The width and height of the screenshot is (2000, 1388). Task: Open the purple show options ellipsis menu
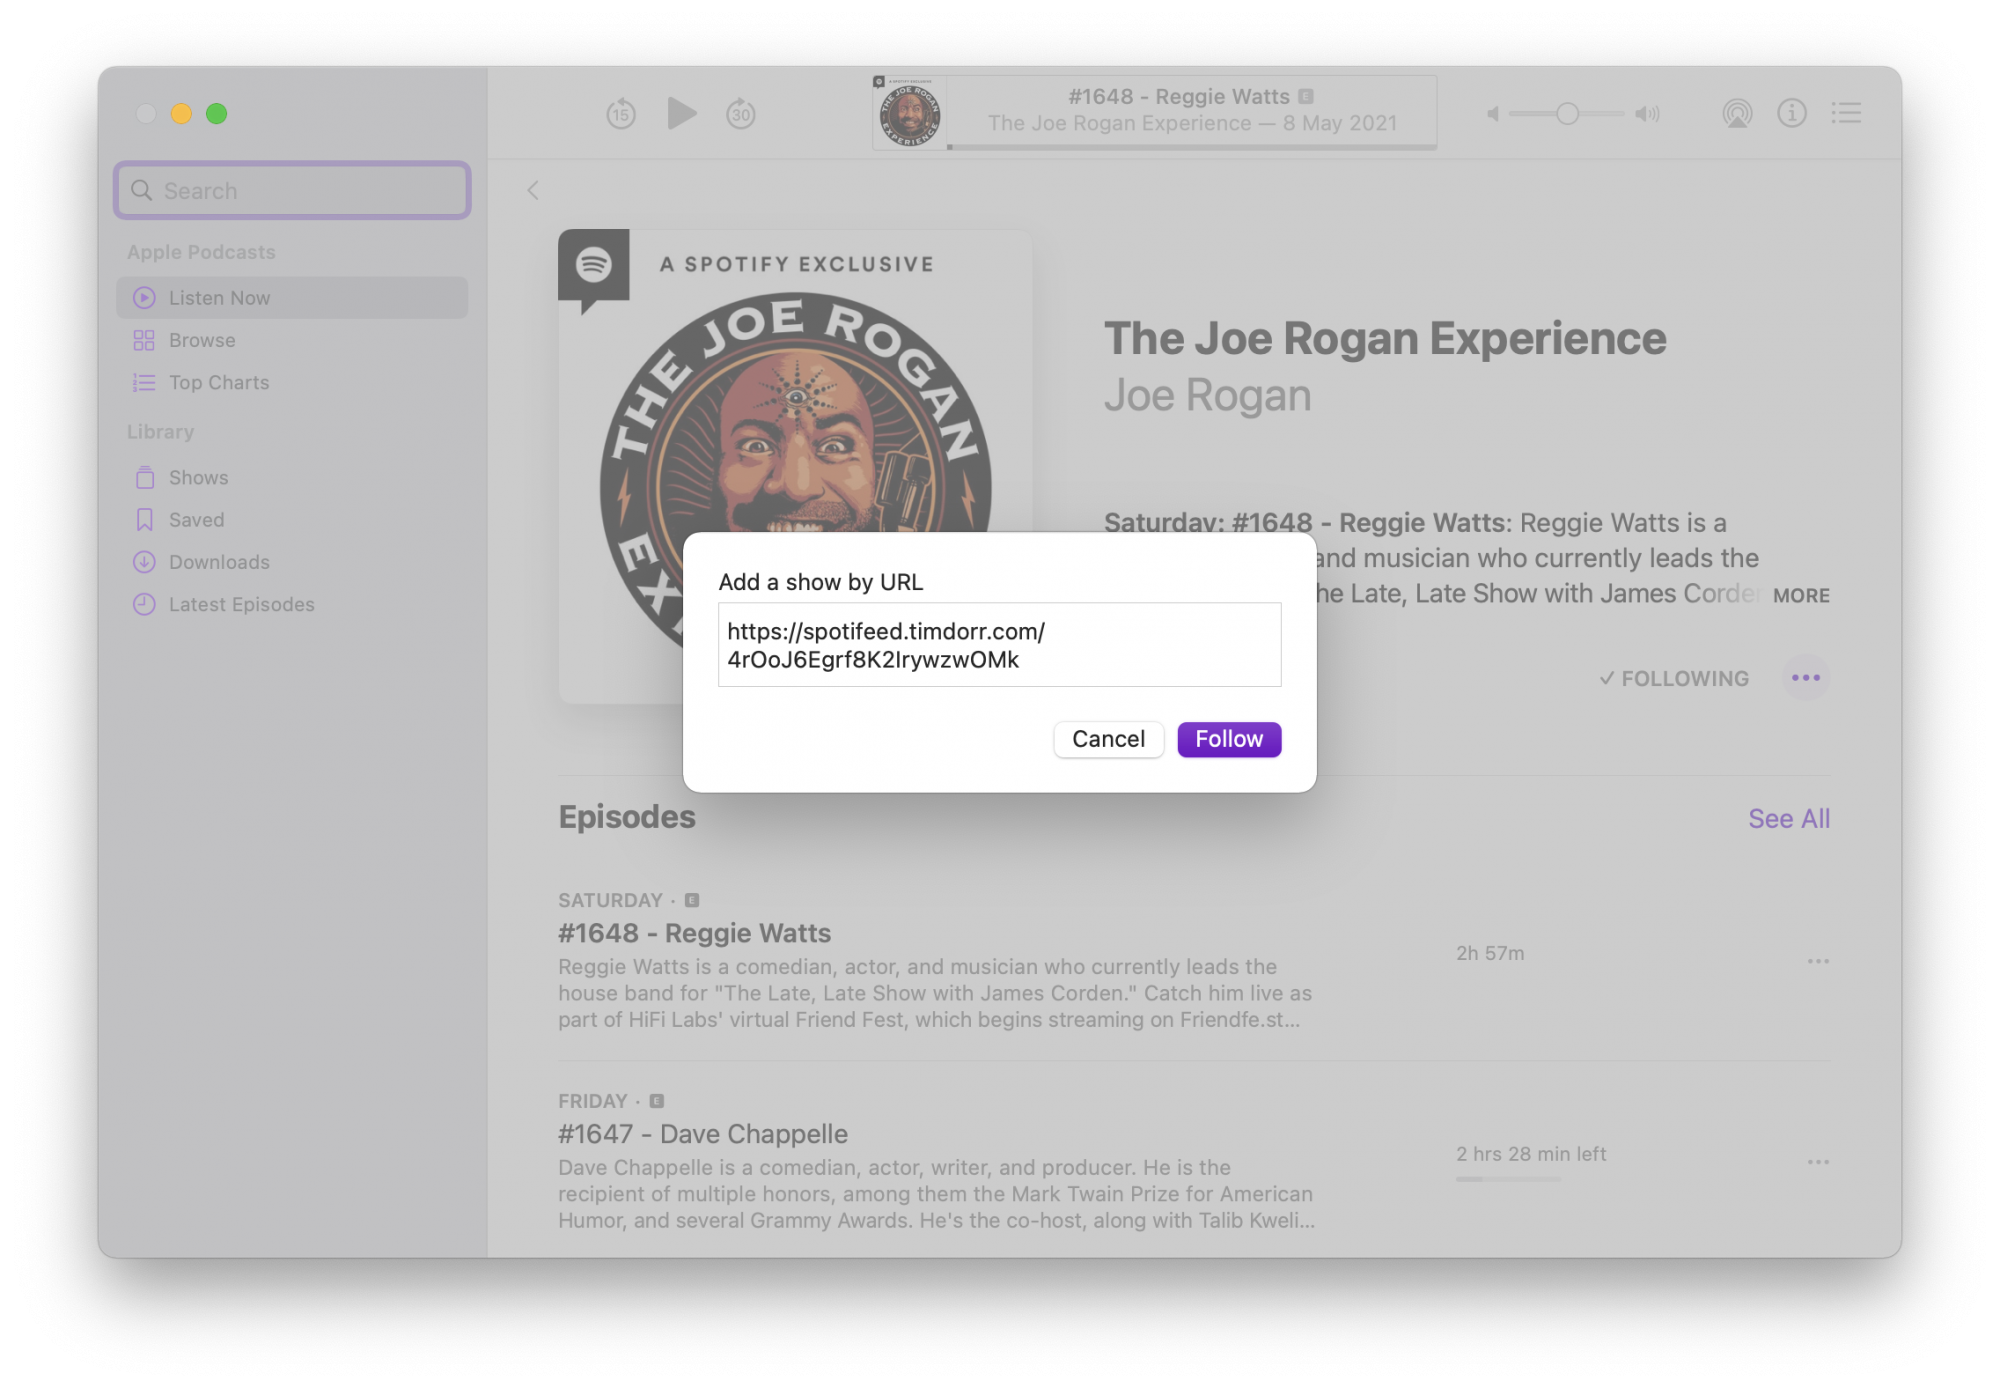click(x=1805, y=679)
